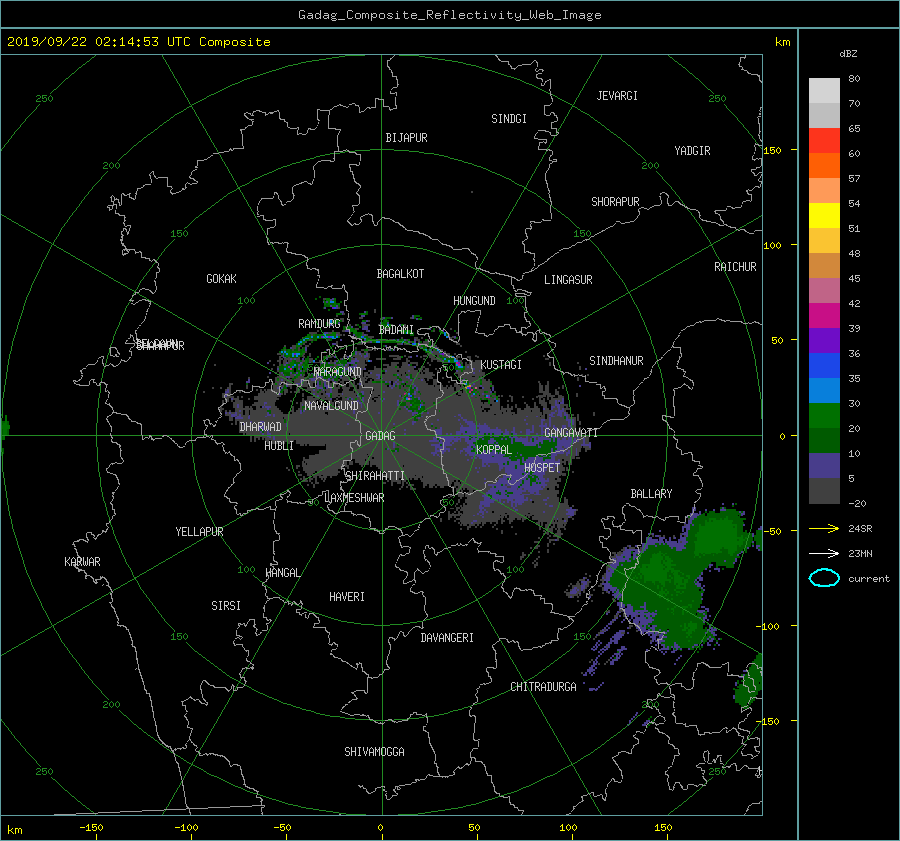
Task: Click the GOKAK city label
Action: pyautogui.click(x=221, y=278)
